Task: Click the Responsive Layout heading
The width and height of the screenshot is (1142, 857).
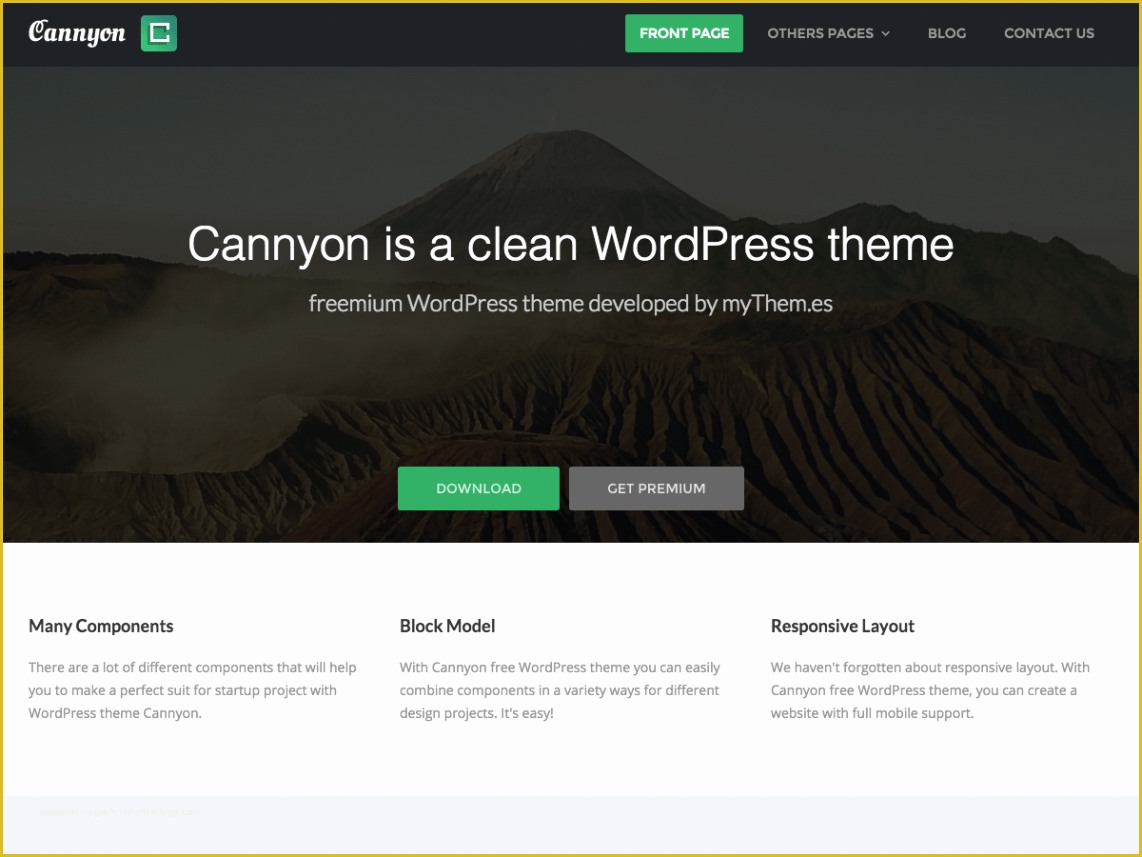Action: tap(842, 626)
